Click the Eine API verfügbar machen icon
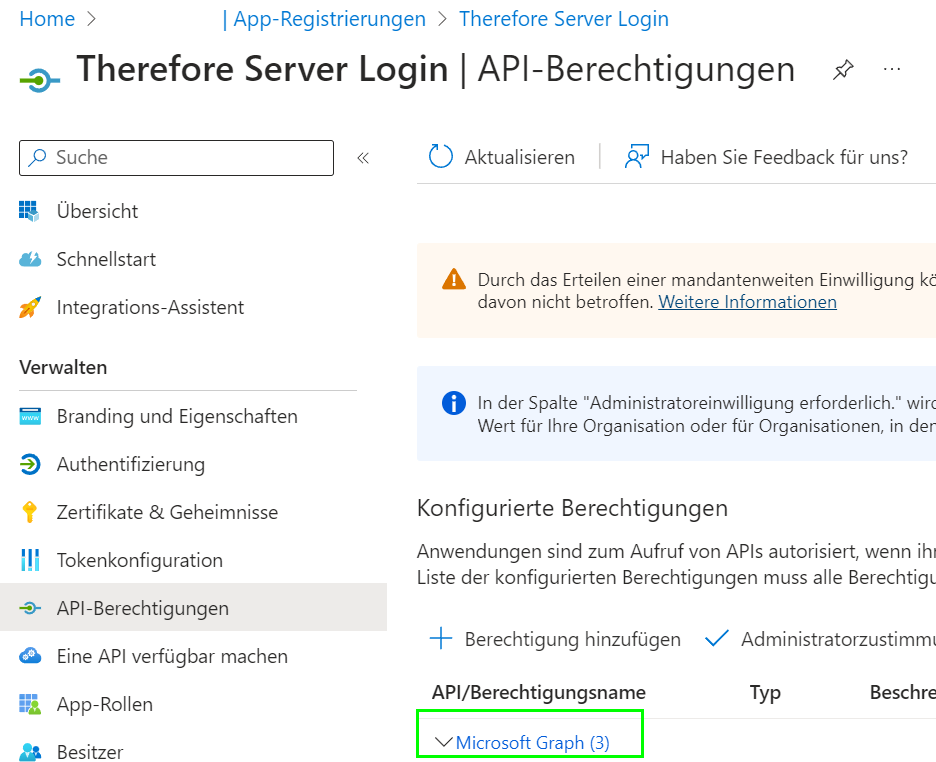 tap(30, 656)
